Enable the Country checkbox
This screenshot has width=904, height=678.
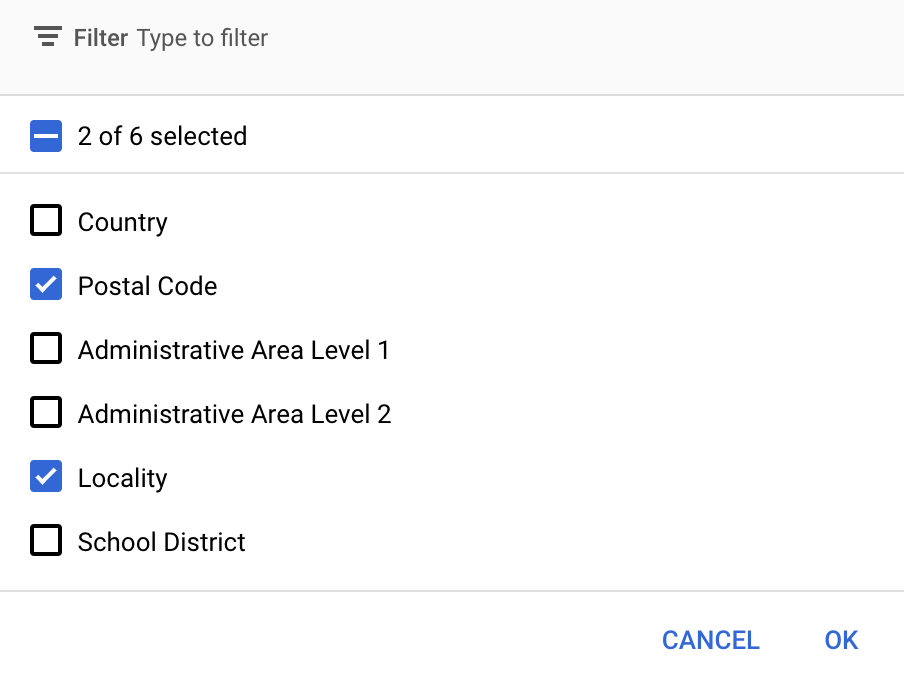(x=45, y=221)
